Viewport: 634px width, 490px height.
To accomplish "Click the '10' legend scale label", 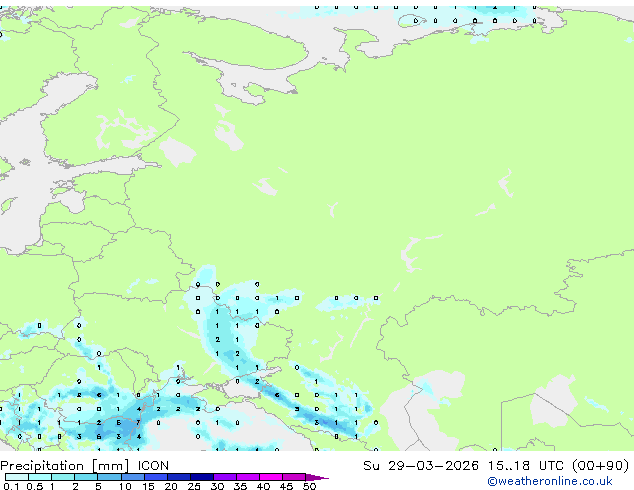I will click(125, 486).
